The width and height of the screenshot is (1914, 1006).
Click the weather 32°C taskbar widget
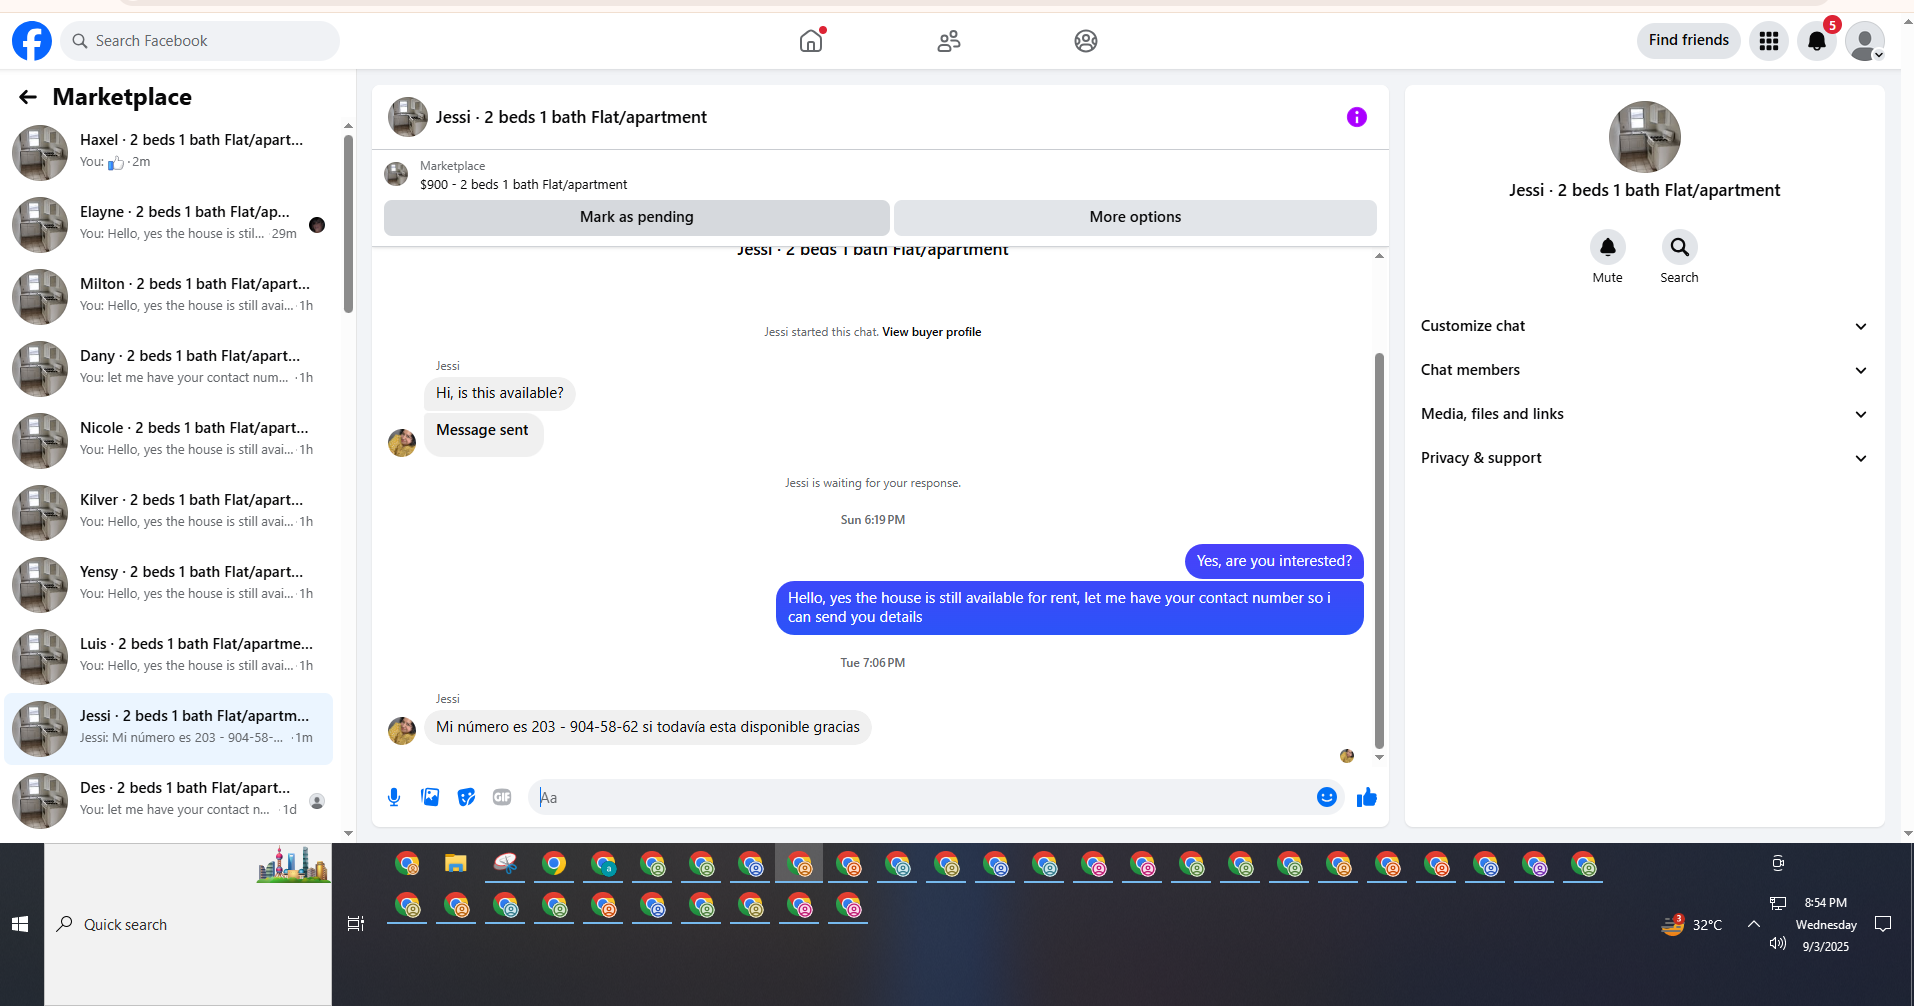tap(1692, 924)
